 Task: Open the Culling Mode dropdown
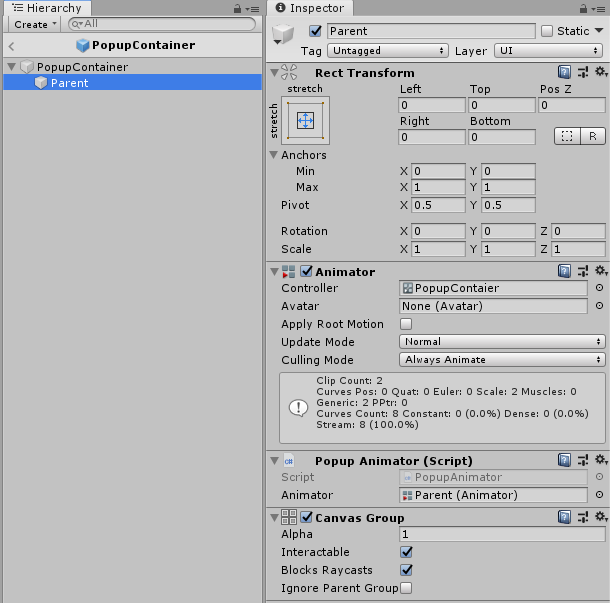click(x=502, y=359)
